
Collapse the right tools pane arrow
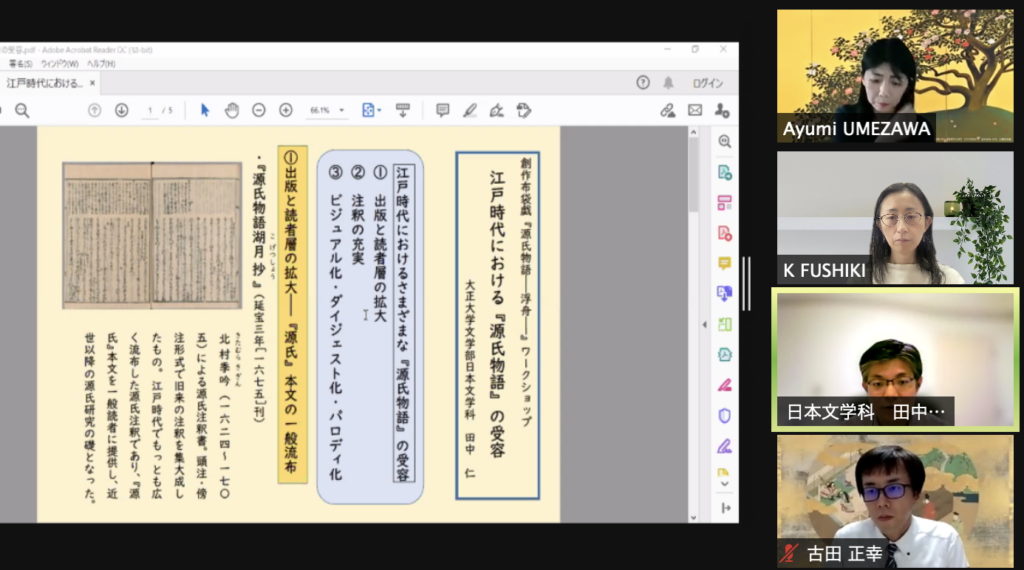coord(703,325)
